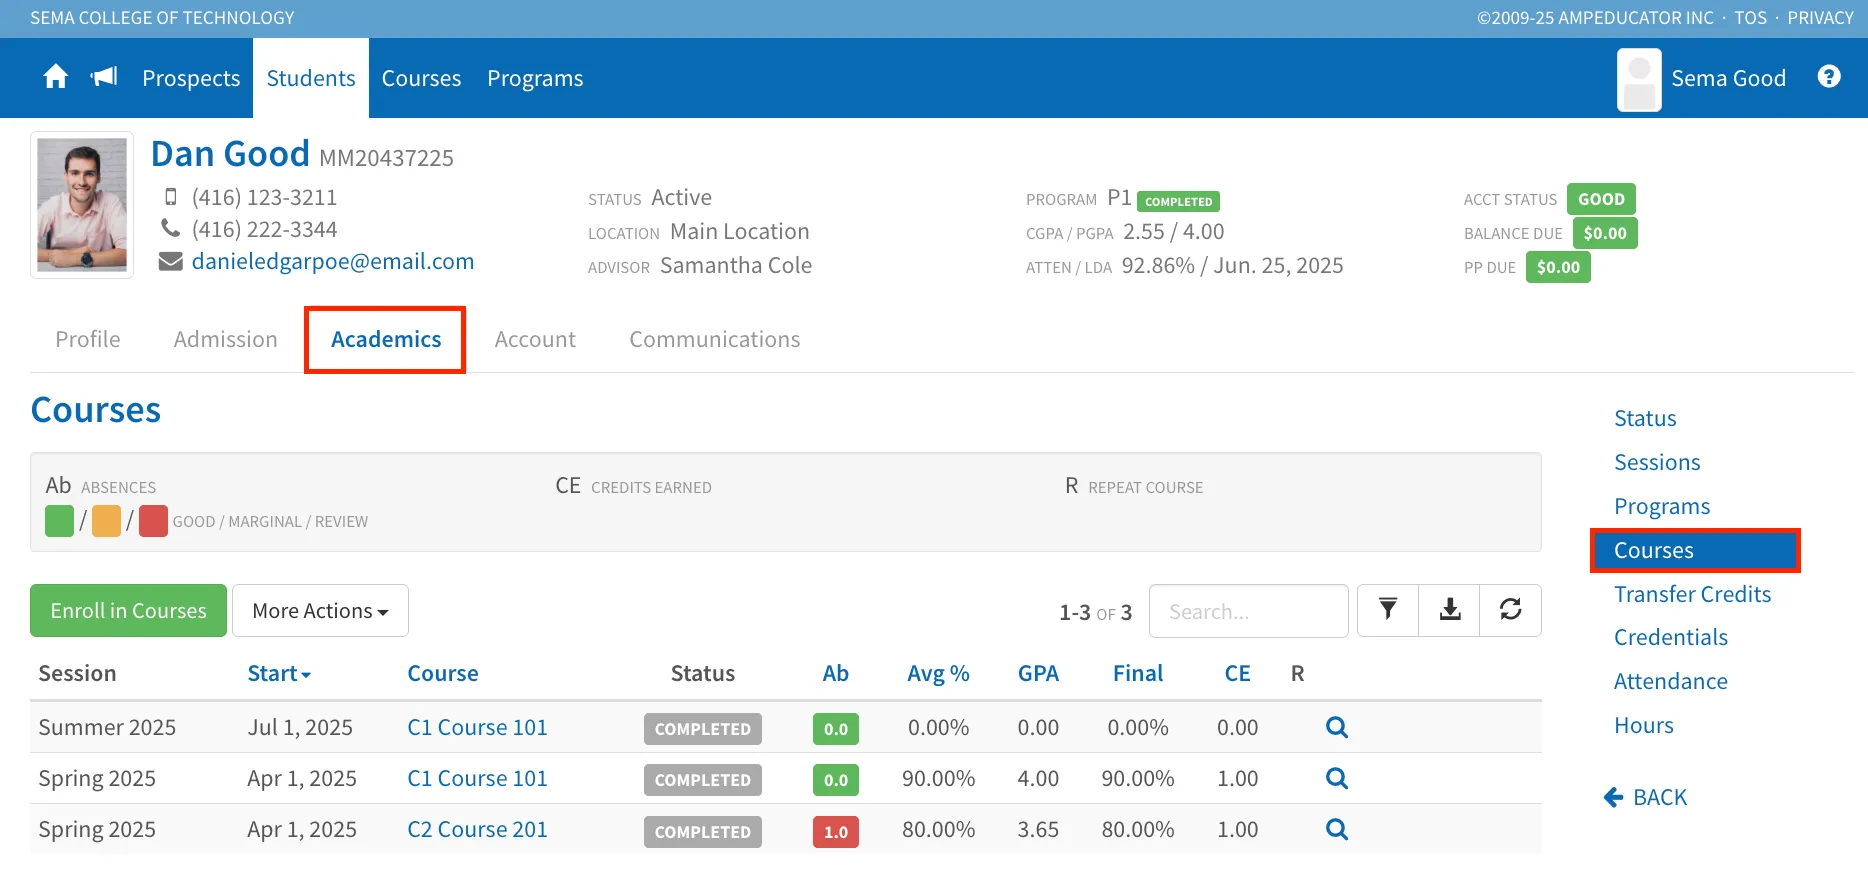Click the red 1.0 absences badge
This screenshot has height=882, width=1868.
tap(836, 831)
